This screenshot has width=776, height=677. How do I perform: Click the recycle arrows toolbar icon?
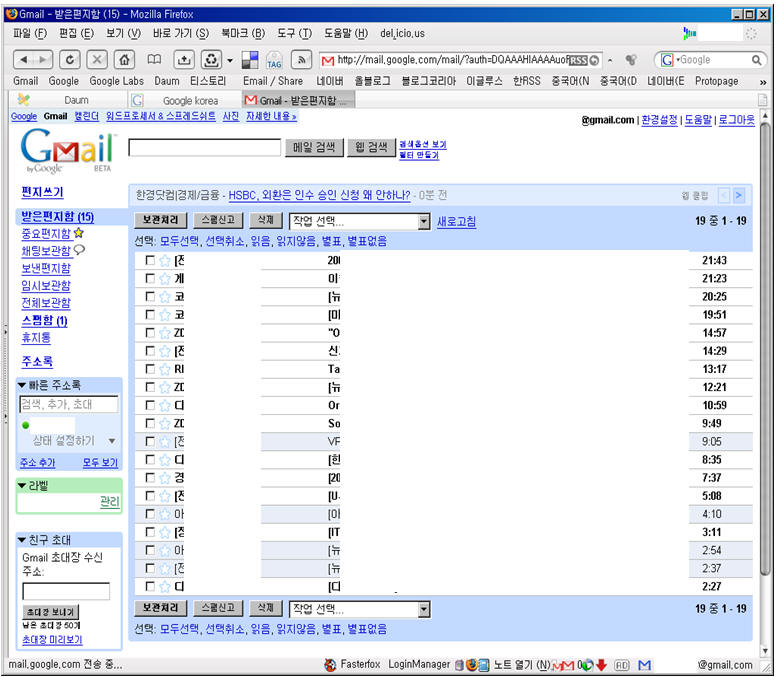pyautogui.click(x=211, y=60)
